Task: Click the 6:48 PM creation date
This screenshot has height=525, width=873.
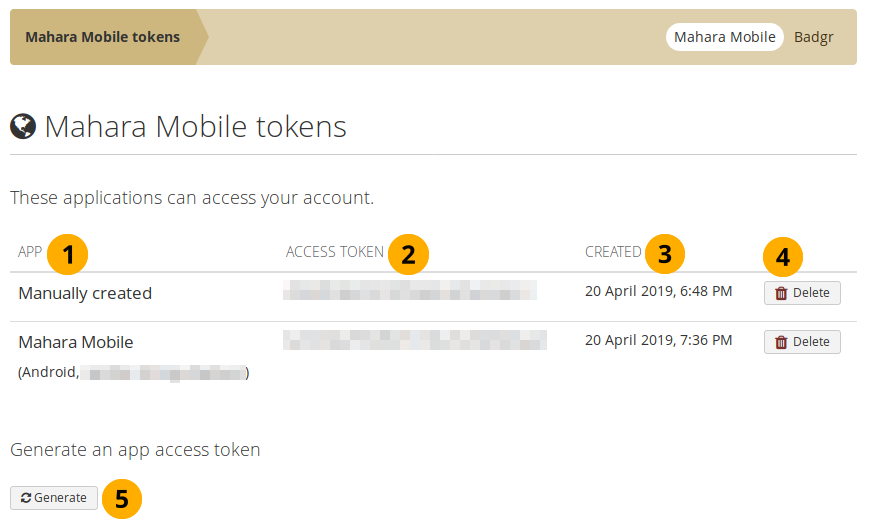Action: click(658, 292)
